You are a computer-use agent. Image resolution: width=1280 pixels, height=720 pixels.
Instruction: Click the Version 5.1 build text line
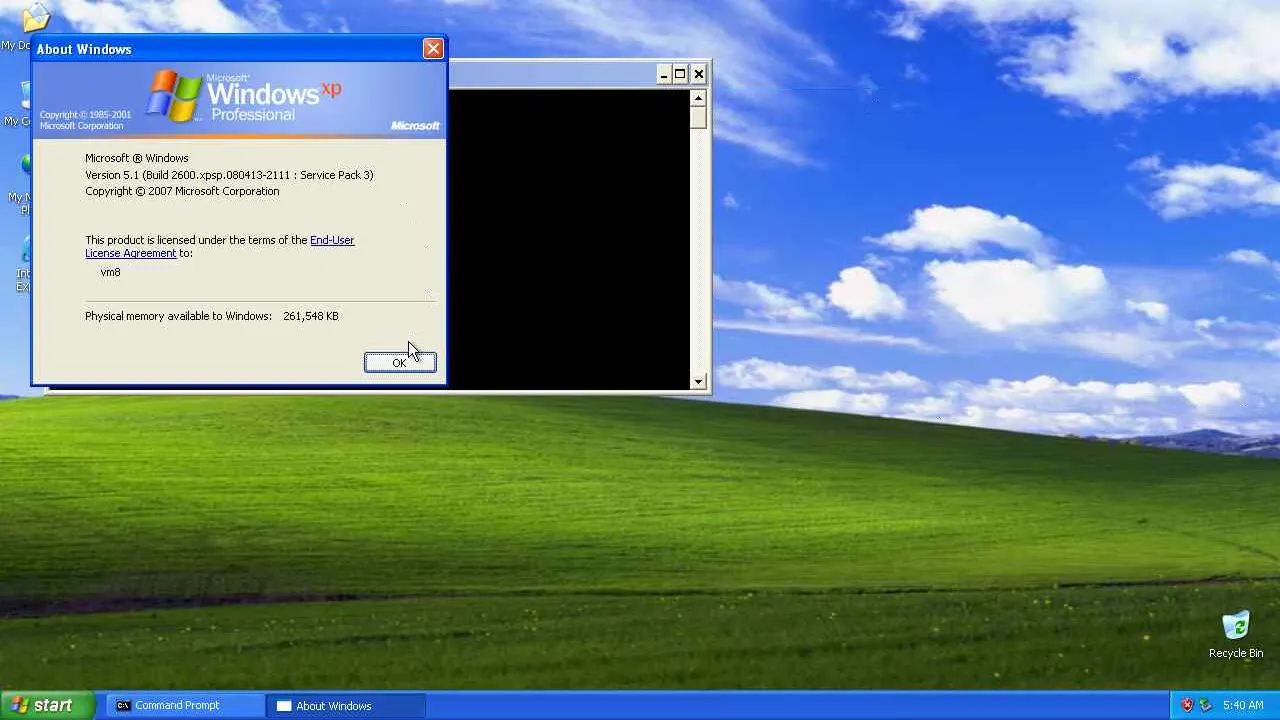tap(229, 175)
